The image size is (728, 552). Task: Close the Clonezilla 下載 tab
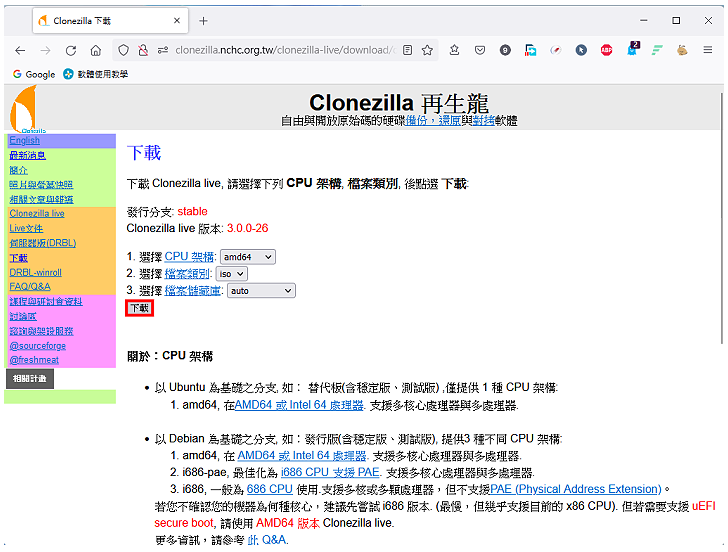[x=177, y=20]
